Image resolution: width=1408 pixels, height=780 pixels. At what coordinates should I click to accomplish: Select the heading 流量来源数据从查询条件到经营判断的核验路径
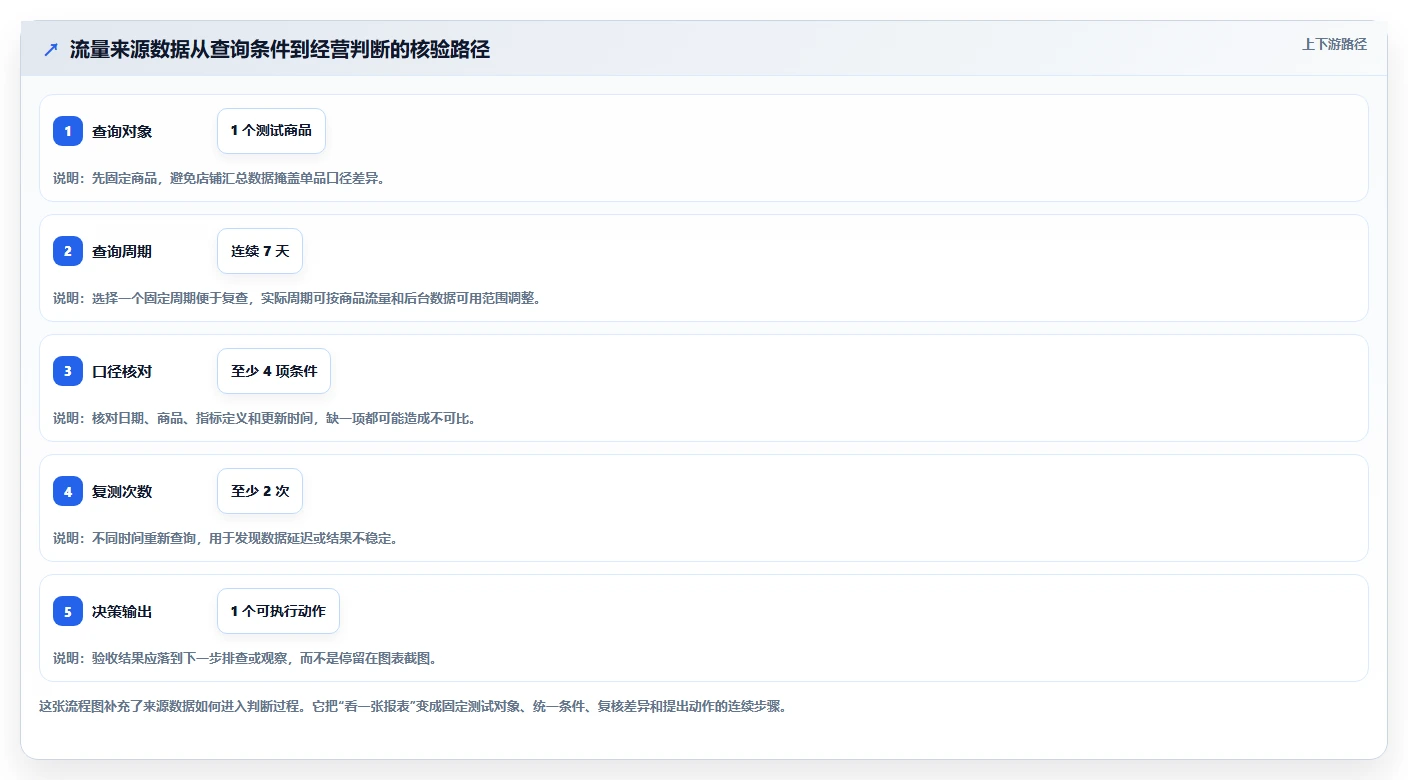tap(280, 50)
